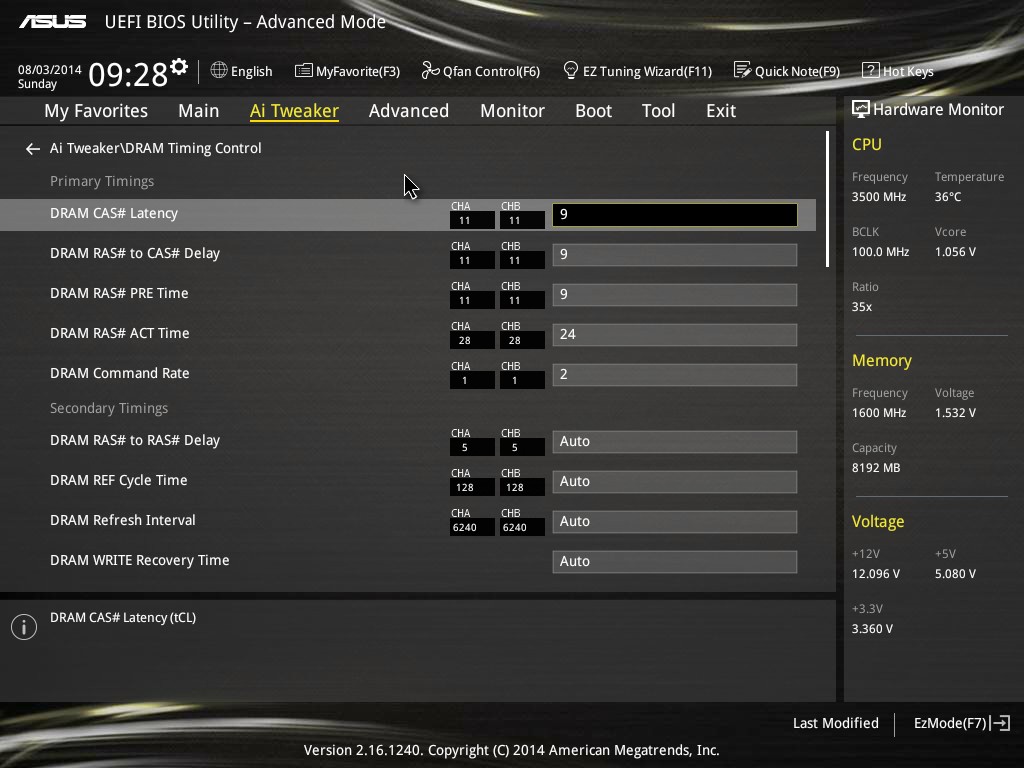The height and width of the screenshot is (768, 1024).
Task: Click the 09:28 clock display
Action: 128,74
